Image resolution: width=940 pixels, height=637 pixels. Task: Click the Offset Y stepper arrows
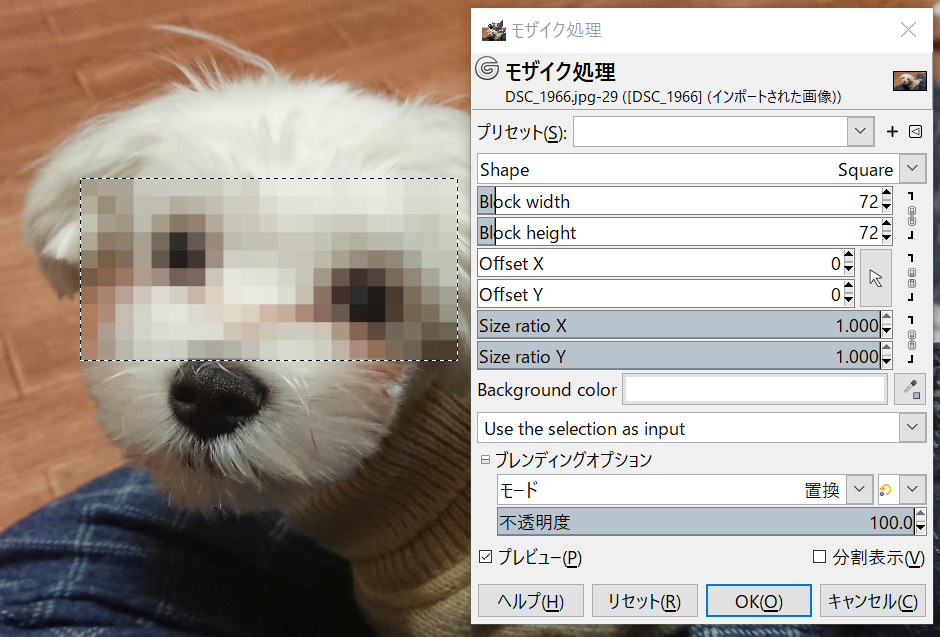[x=848, y=294]
